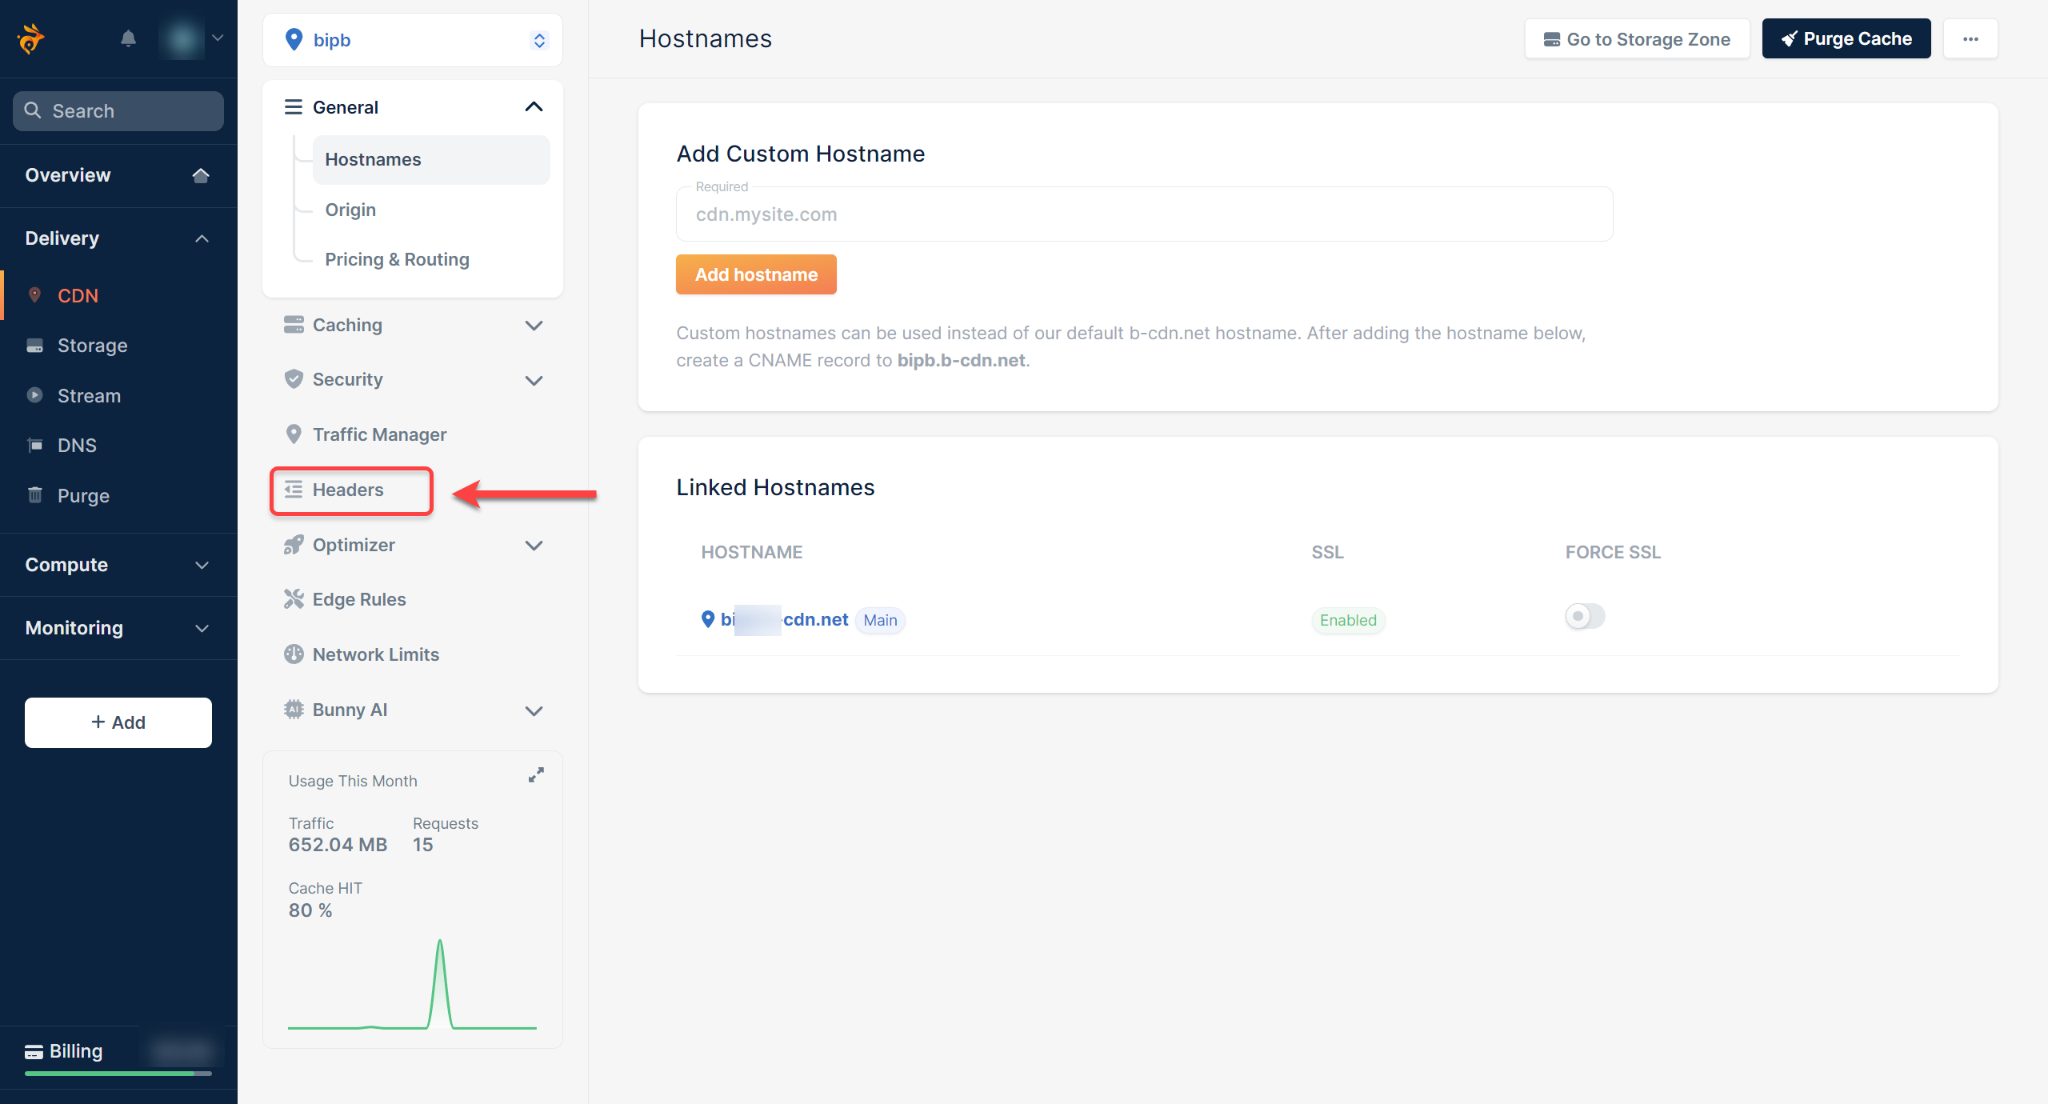Select Origin under General

[x=350, y=210]
